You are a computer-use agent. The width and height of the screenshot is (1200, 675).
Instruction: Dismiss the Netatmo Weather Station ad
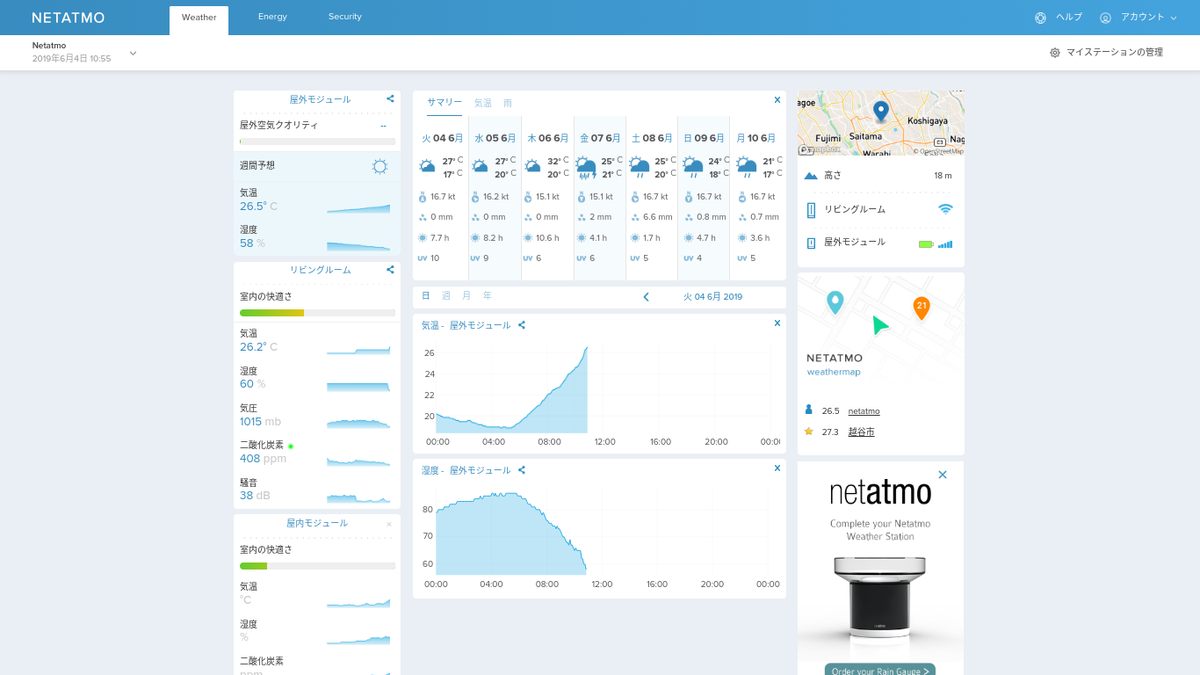[942, 475]
